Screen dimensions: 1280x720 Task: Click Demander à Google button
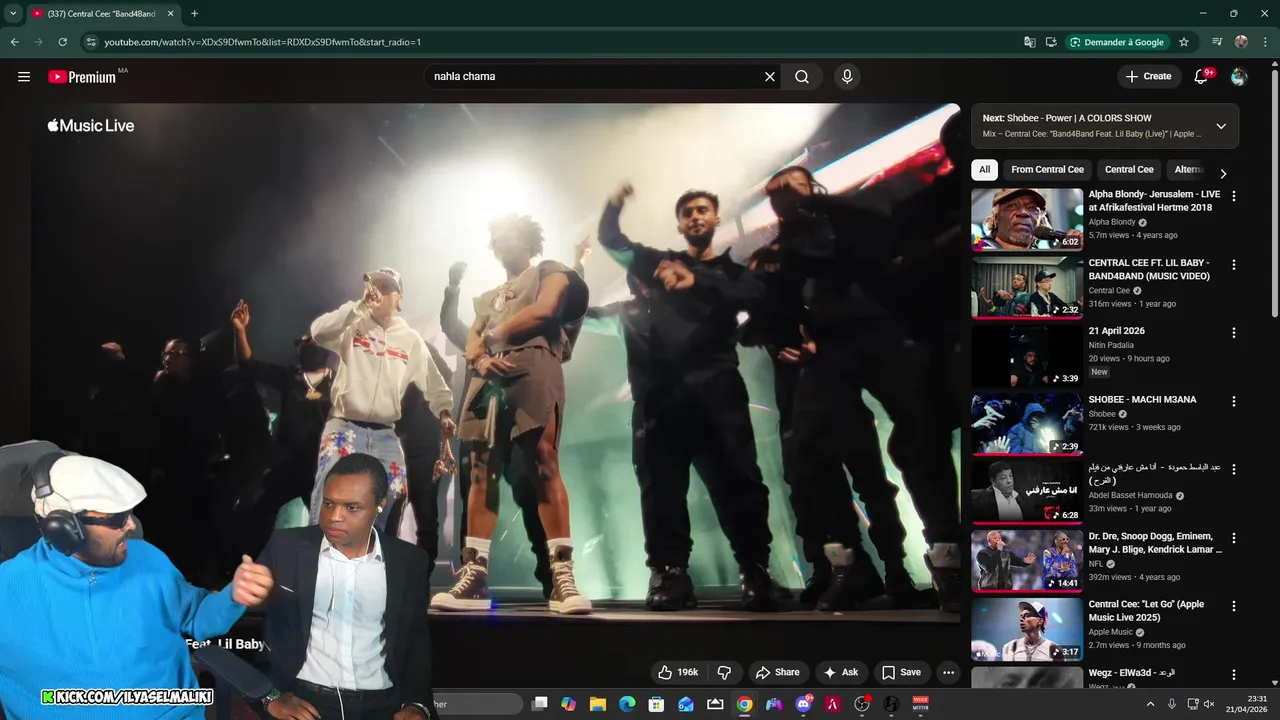click(x=1117, y=42)
